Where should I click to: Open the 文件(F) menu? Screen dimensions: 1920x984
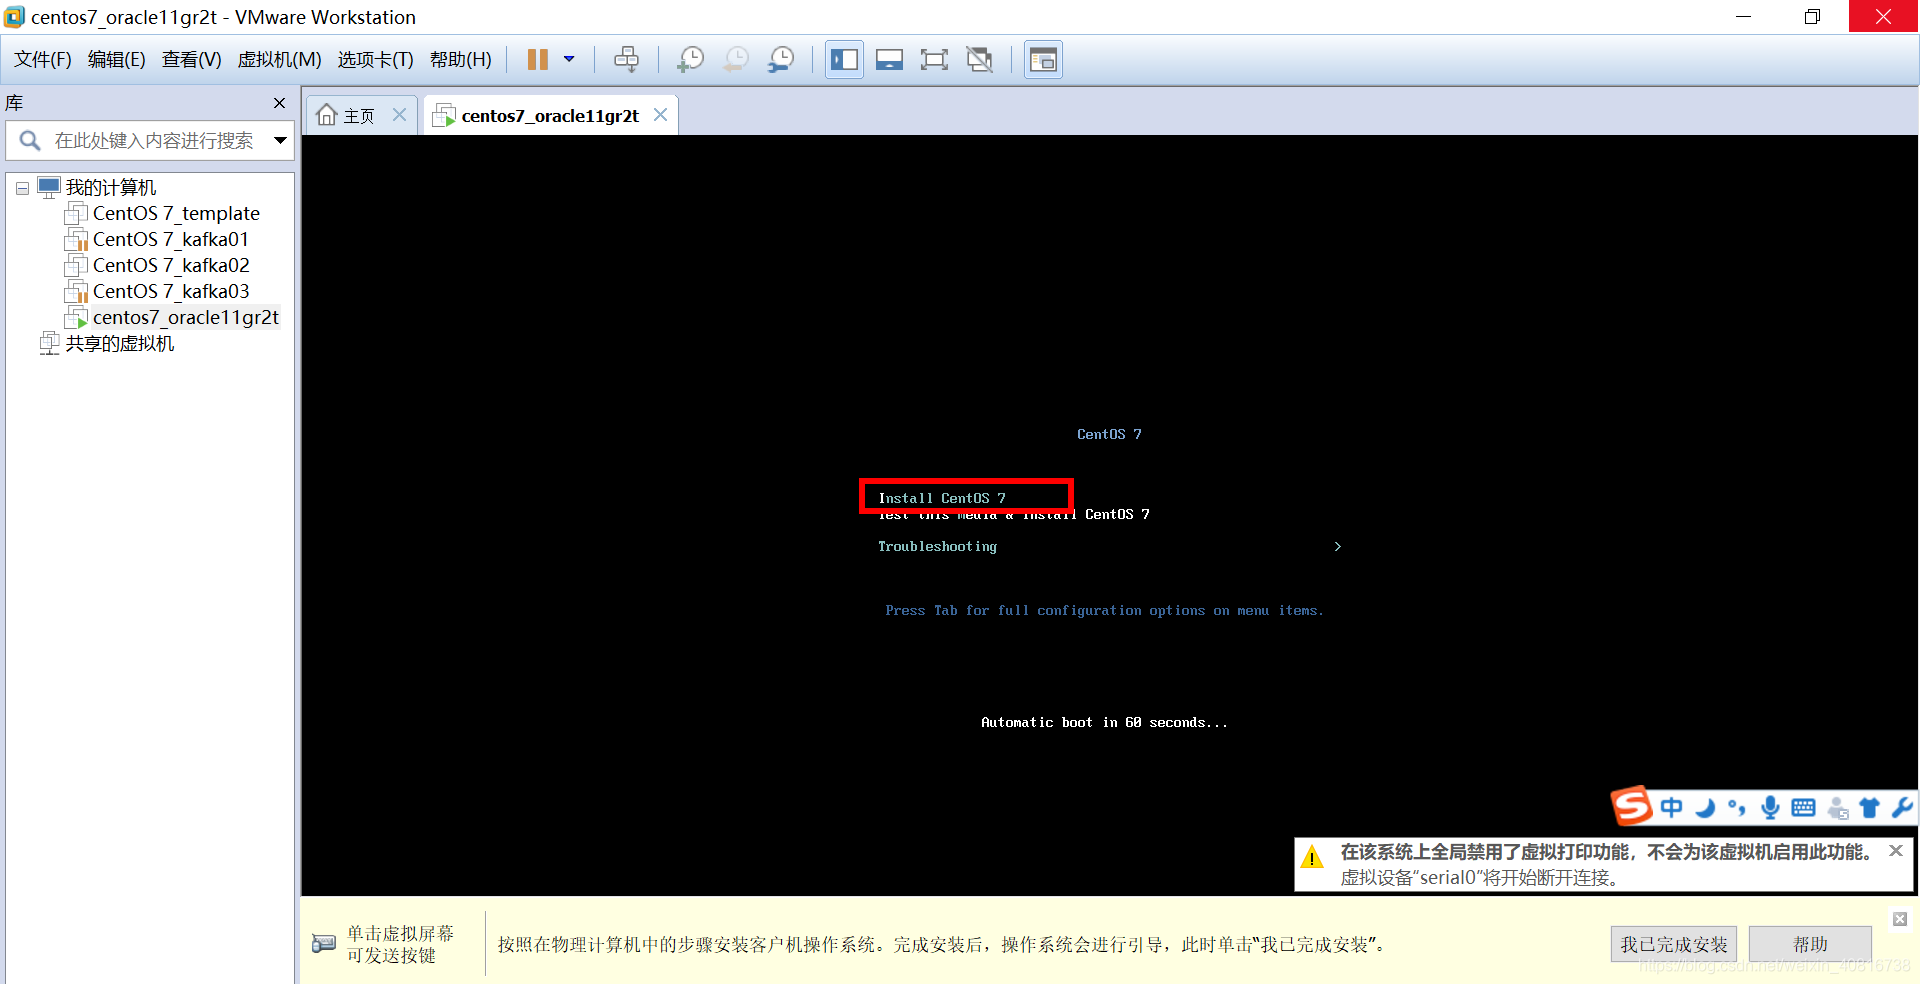(43, 60)
